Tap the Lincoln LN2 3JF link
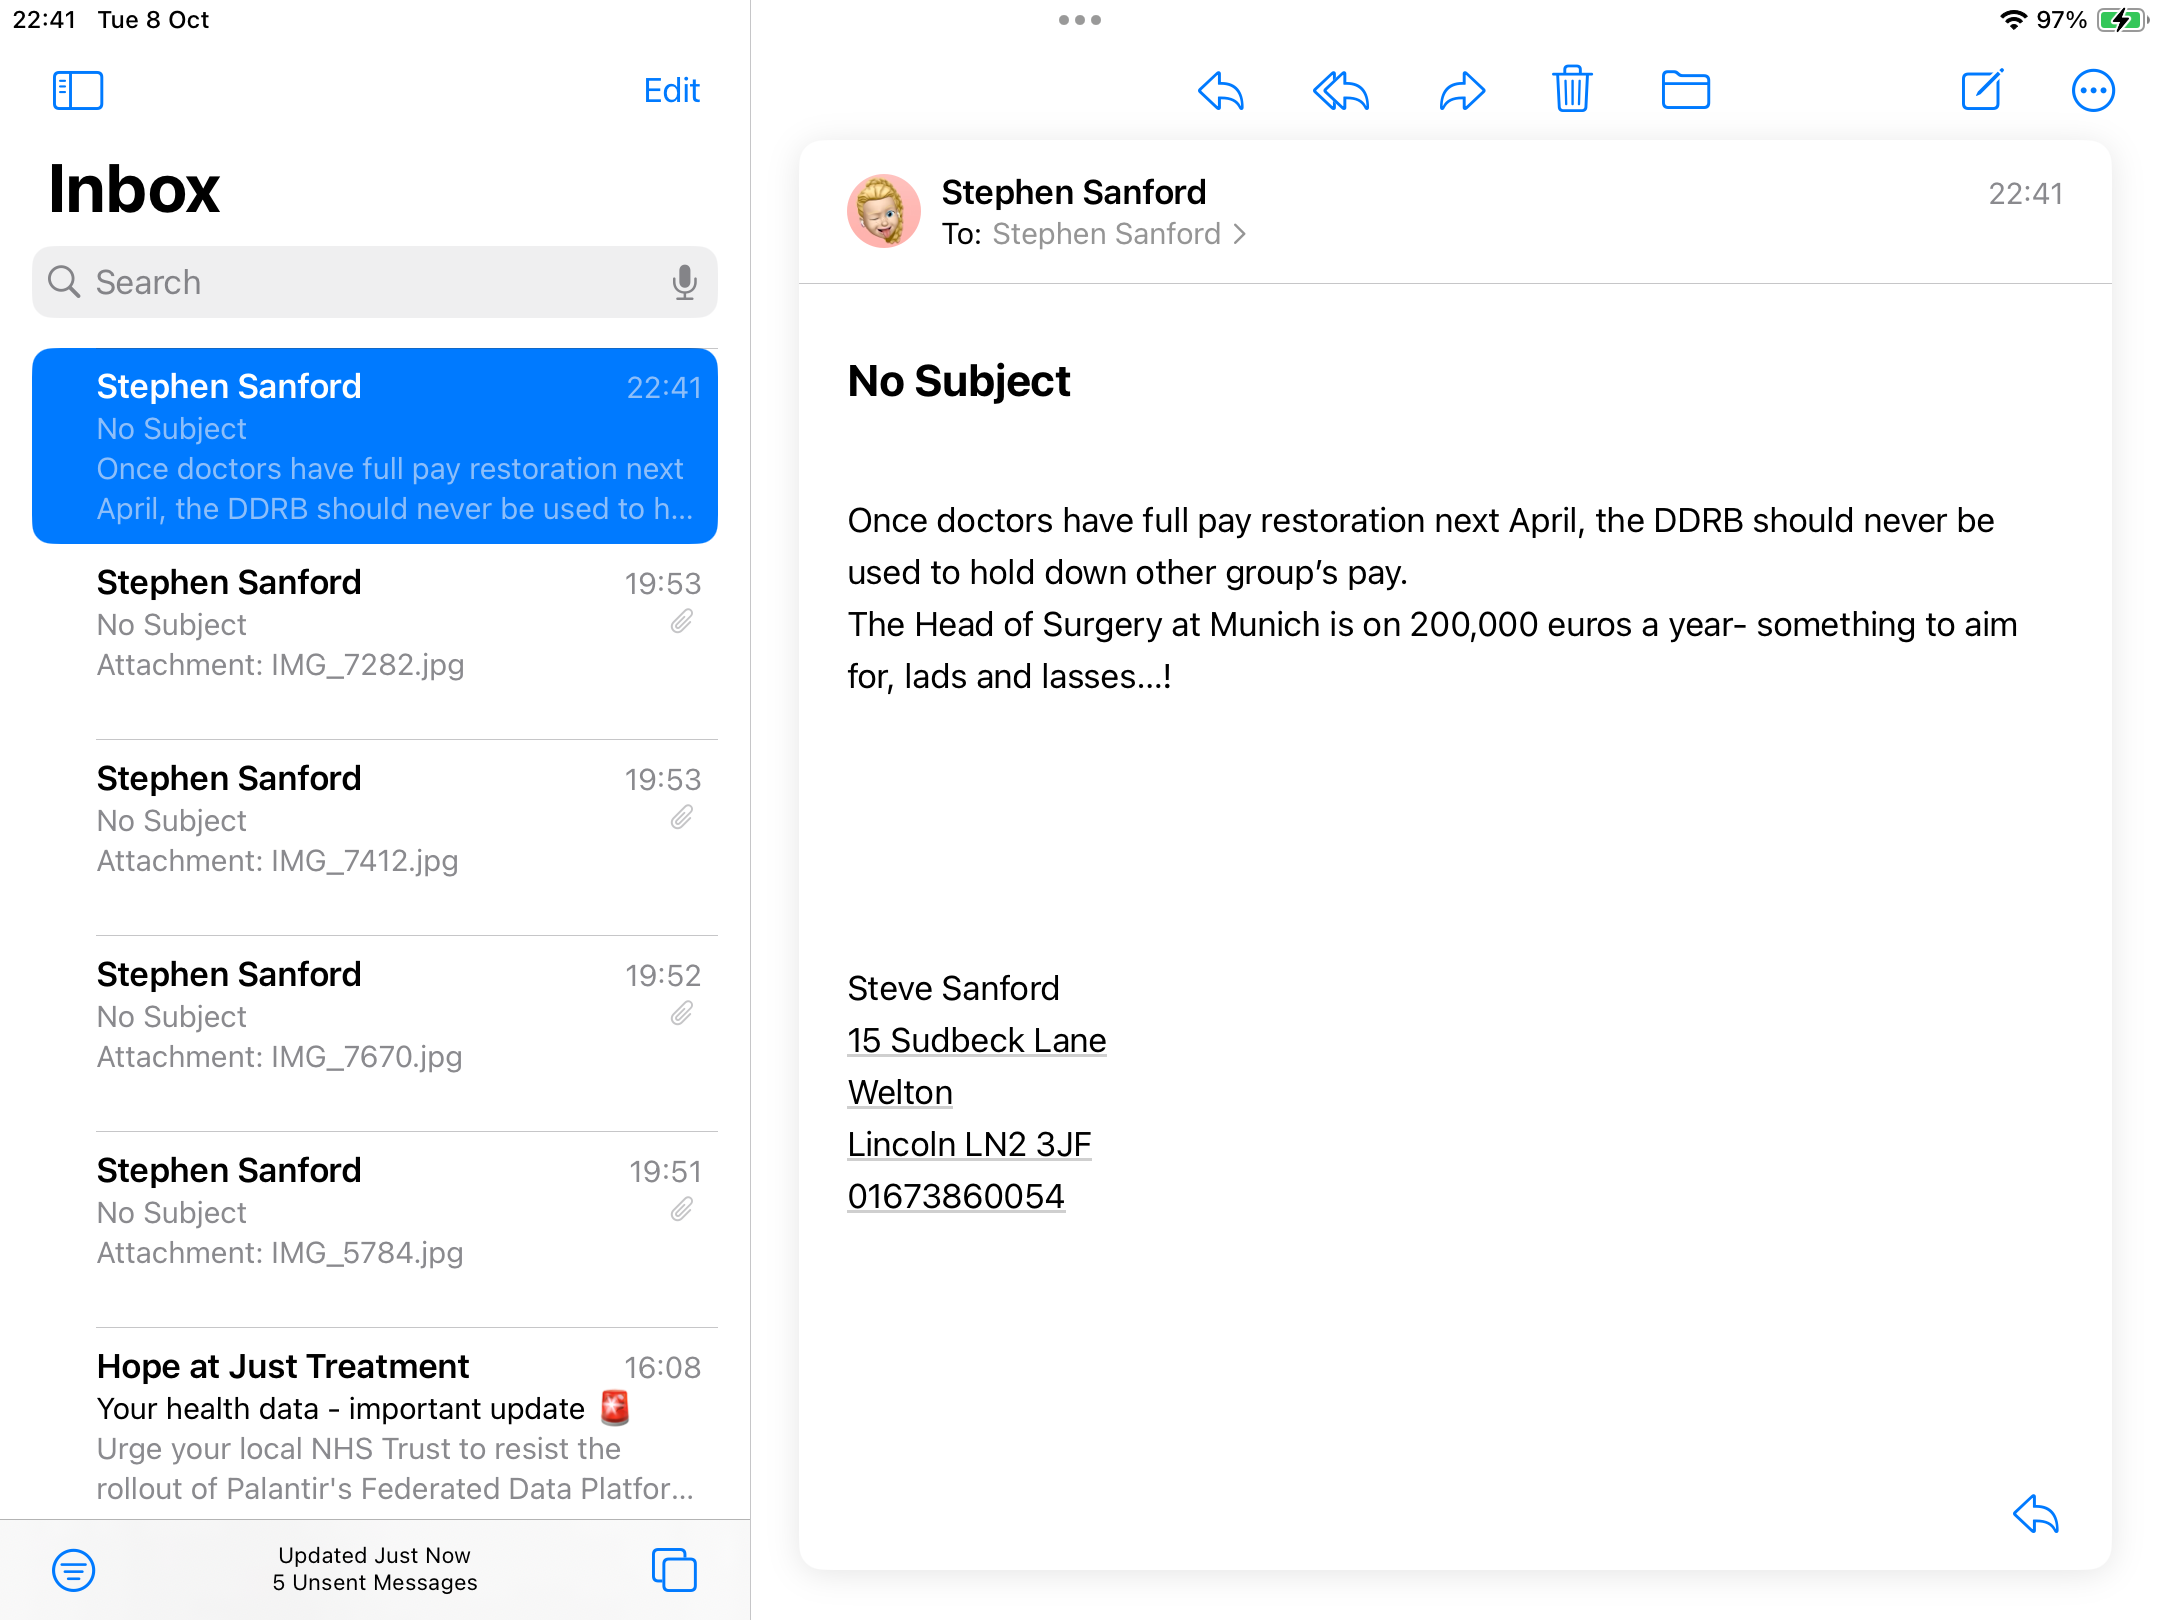 (x=969, y=1144)
